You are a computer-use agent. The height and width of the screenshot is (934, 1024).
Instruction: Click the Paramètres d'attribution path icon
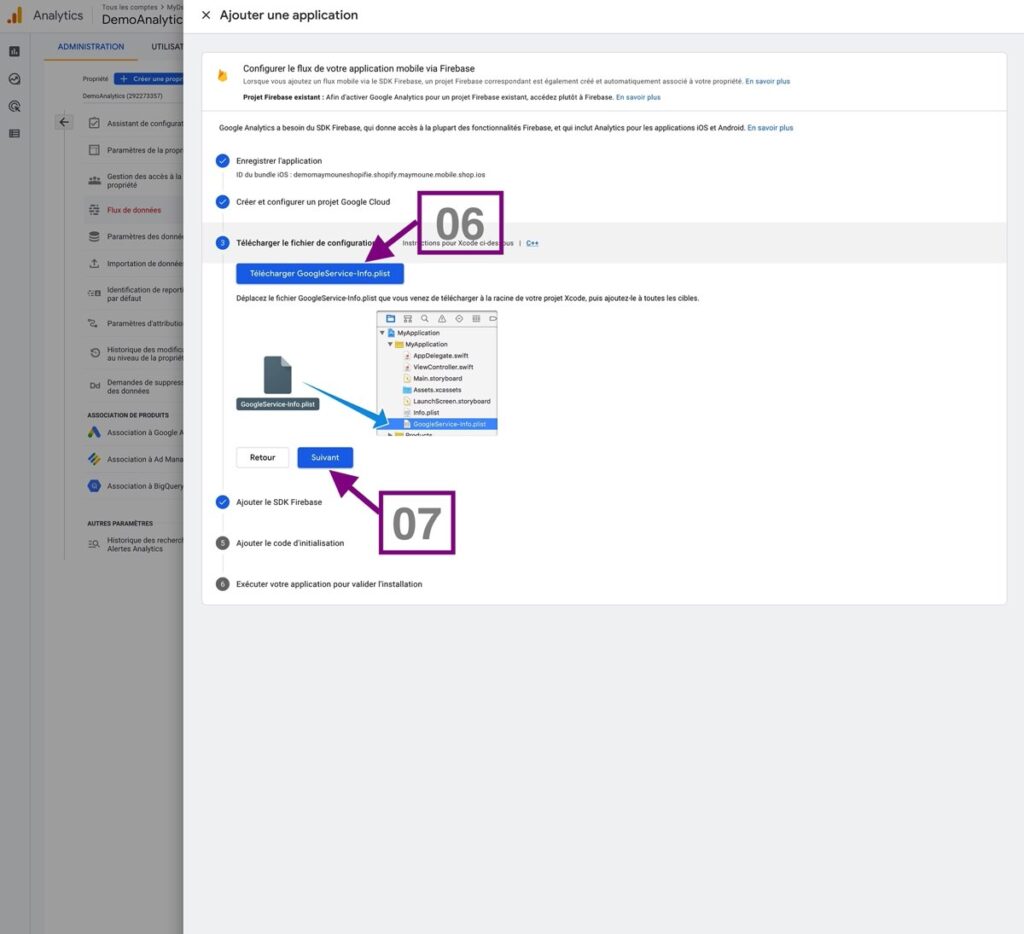coord(93,323)
